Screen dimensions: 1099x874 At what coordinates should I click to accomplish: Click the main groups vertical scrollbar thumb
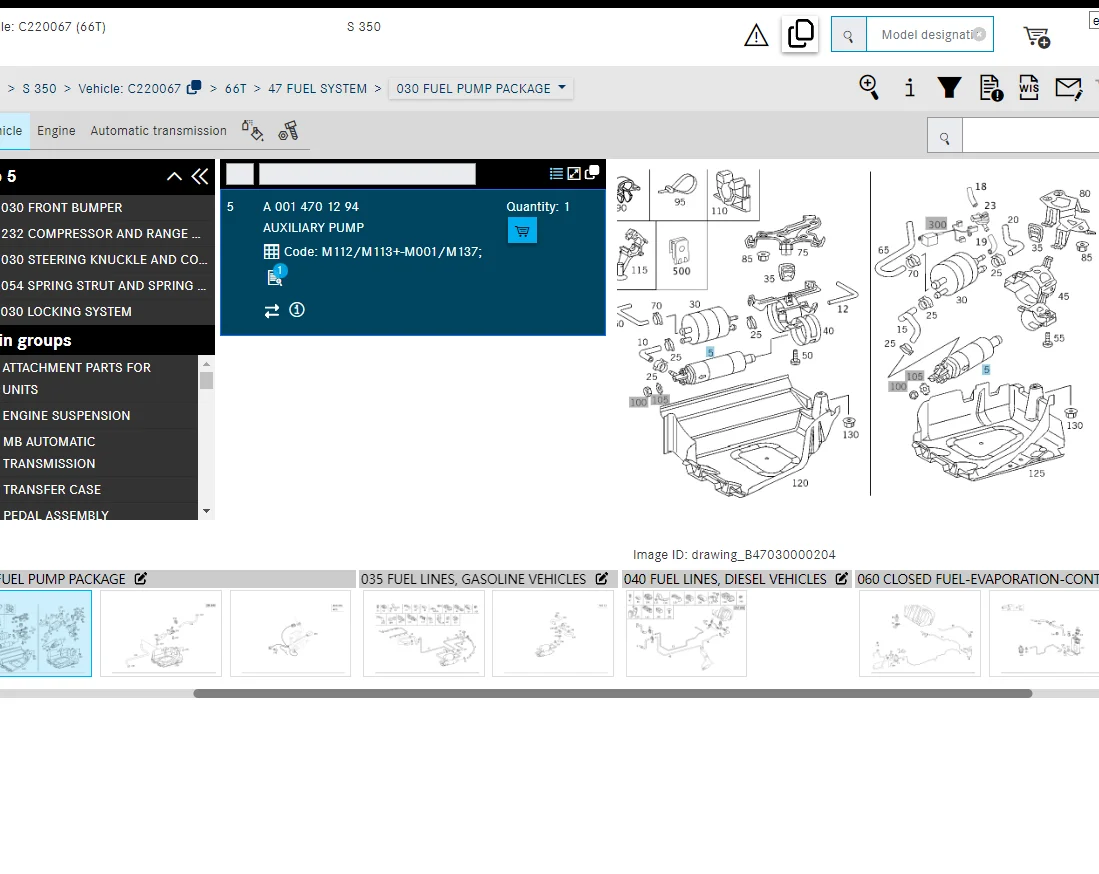pos(206,381)
